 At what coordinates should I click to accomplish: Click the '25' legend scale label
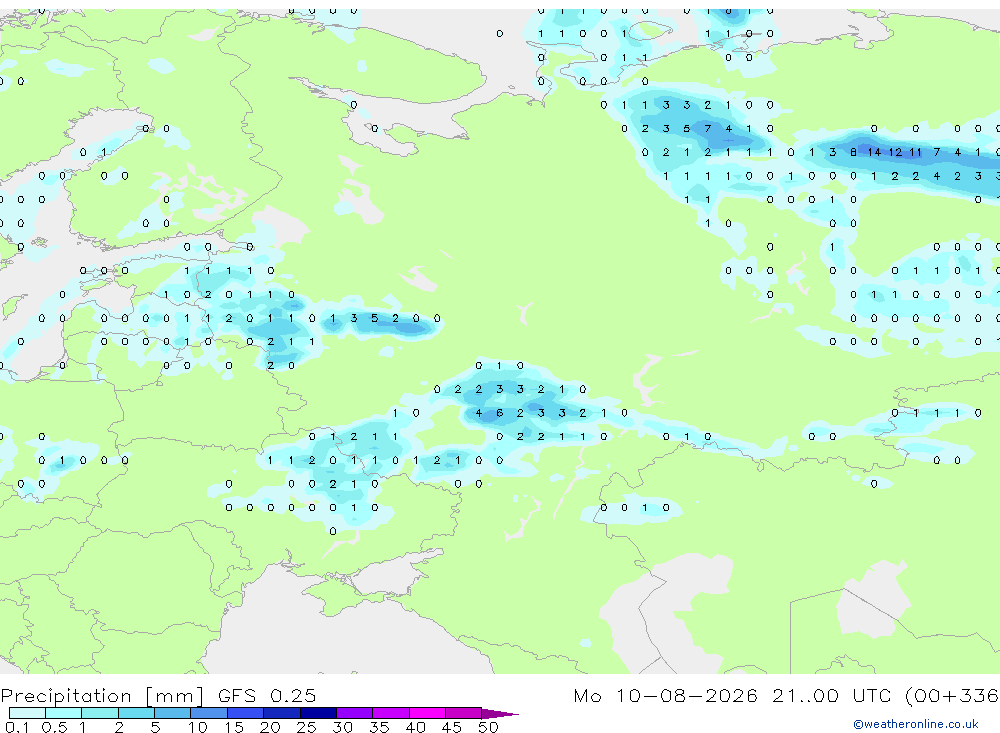pyautogui.click(x=307, y=727)
